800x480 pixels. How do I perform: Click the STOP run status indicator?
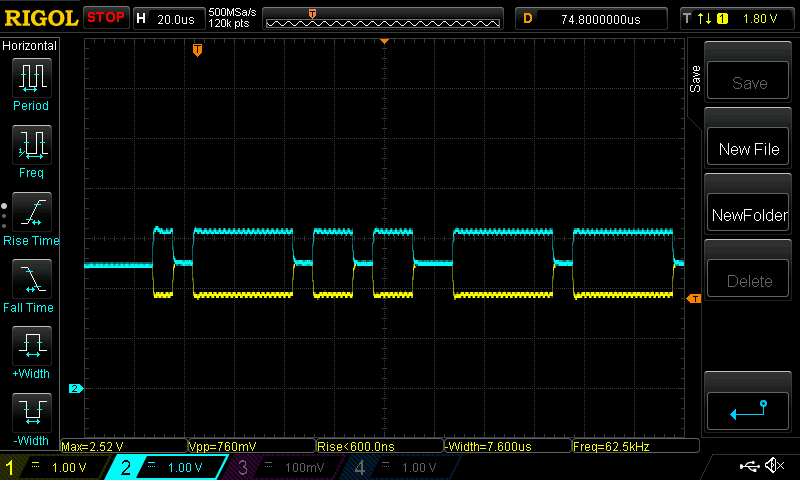[x=106, y=18]
